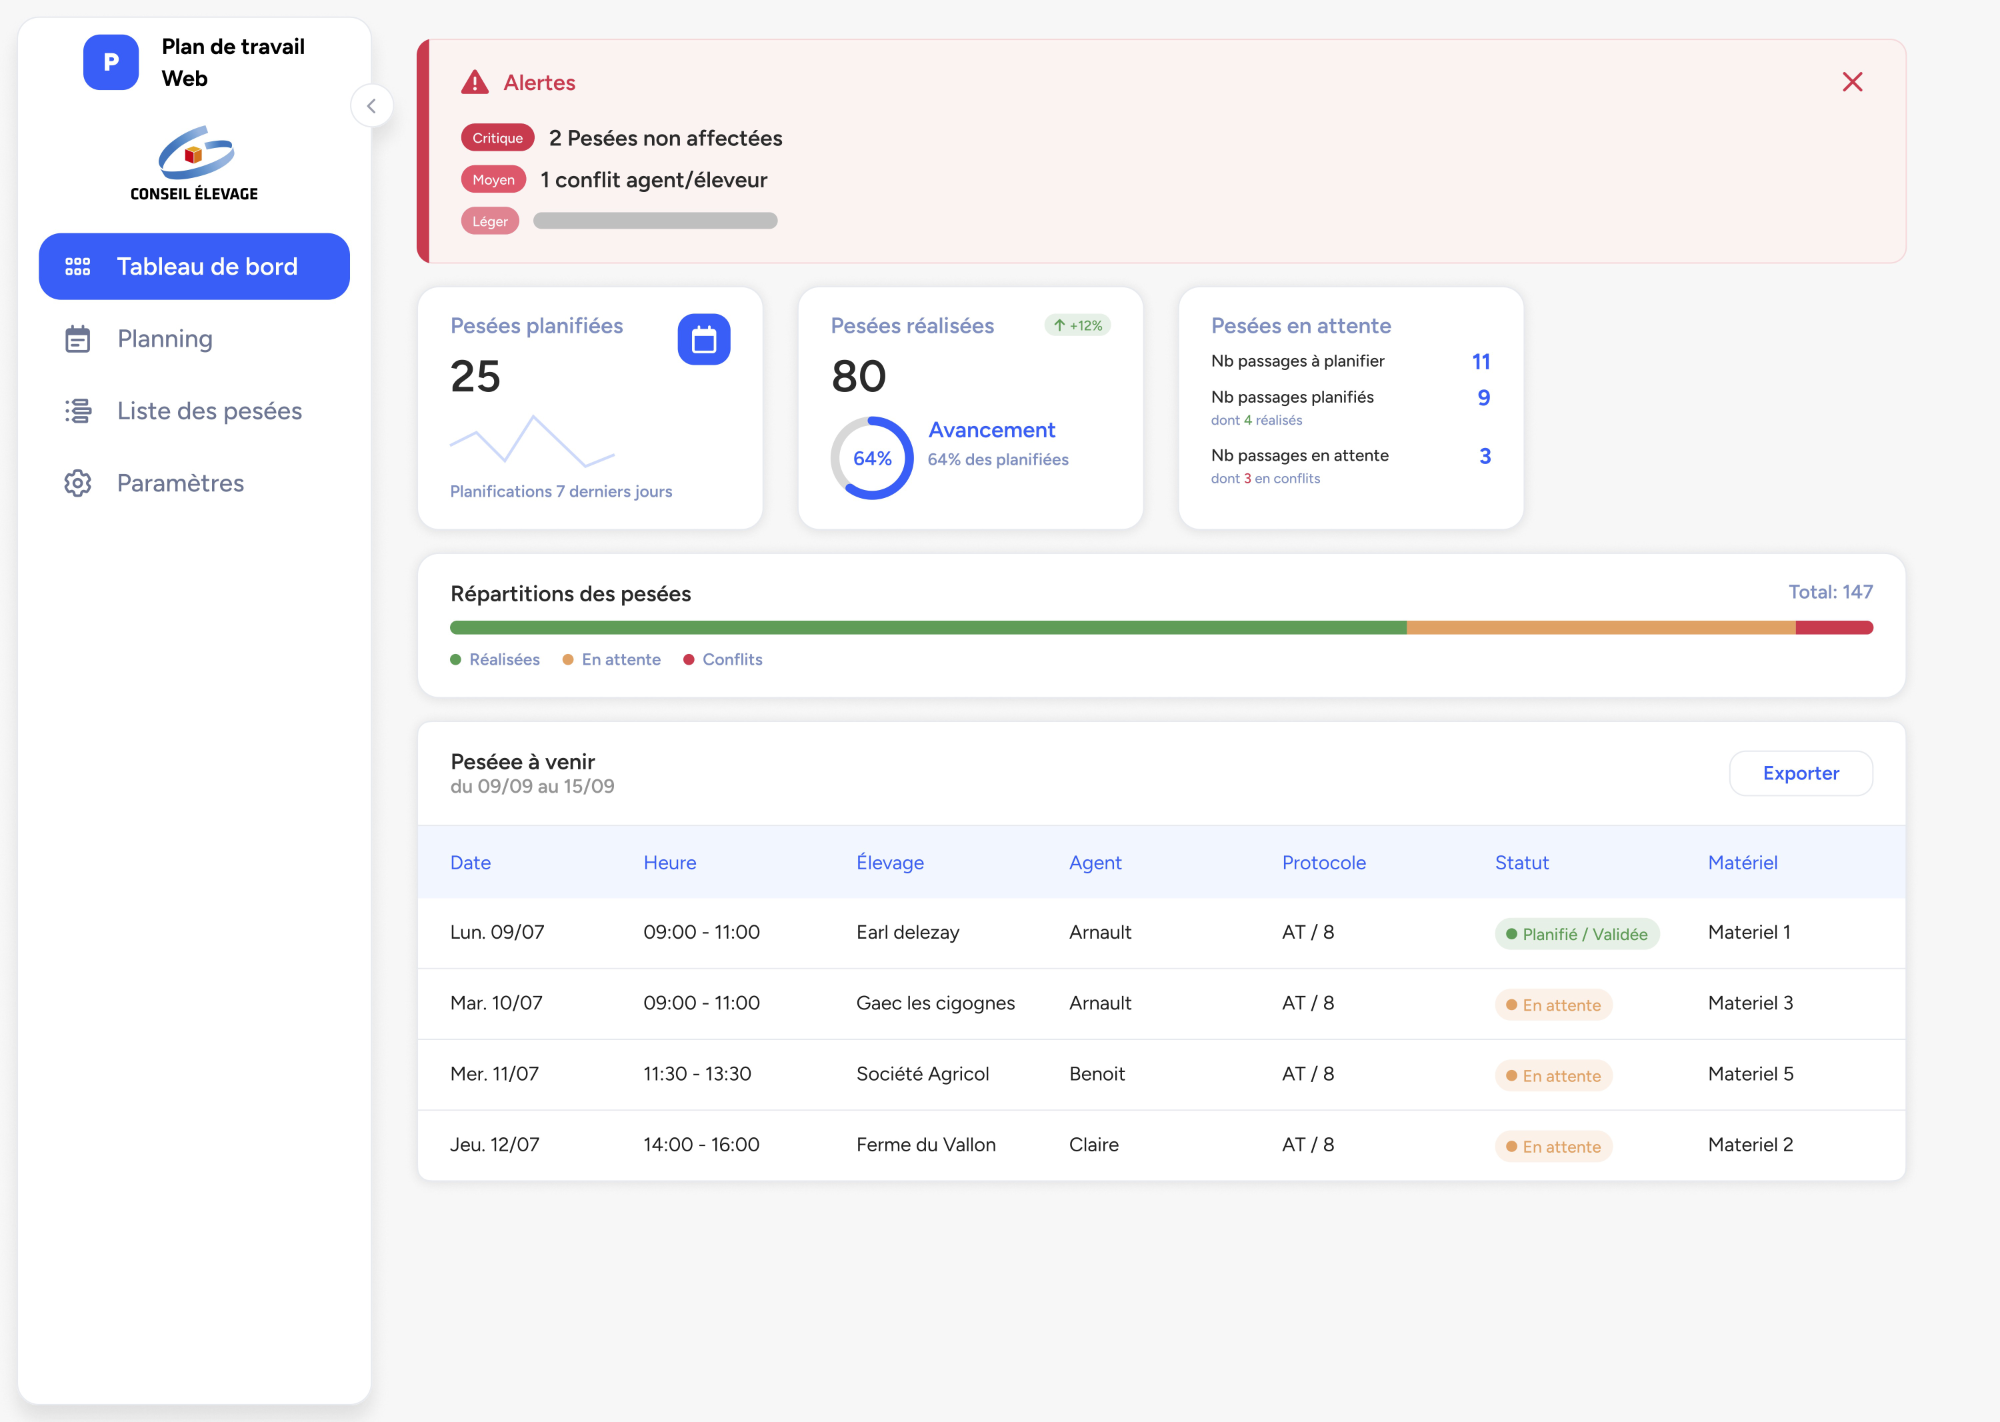Screen dimensions: 2000x1422
Task: Dismiss the Alertes panel with X
Action: pyautogui.click(x=1852, y=82)
